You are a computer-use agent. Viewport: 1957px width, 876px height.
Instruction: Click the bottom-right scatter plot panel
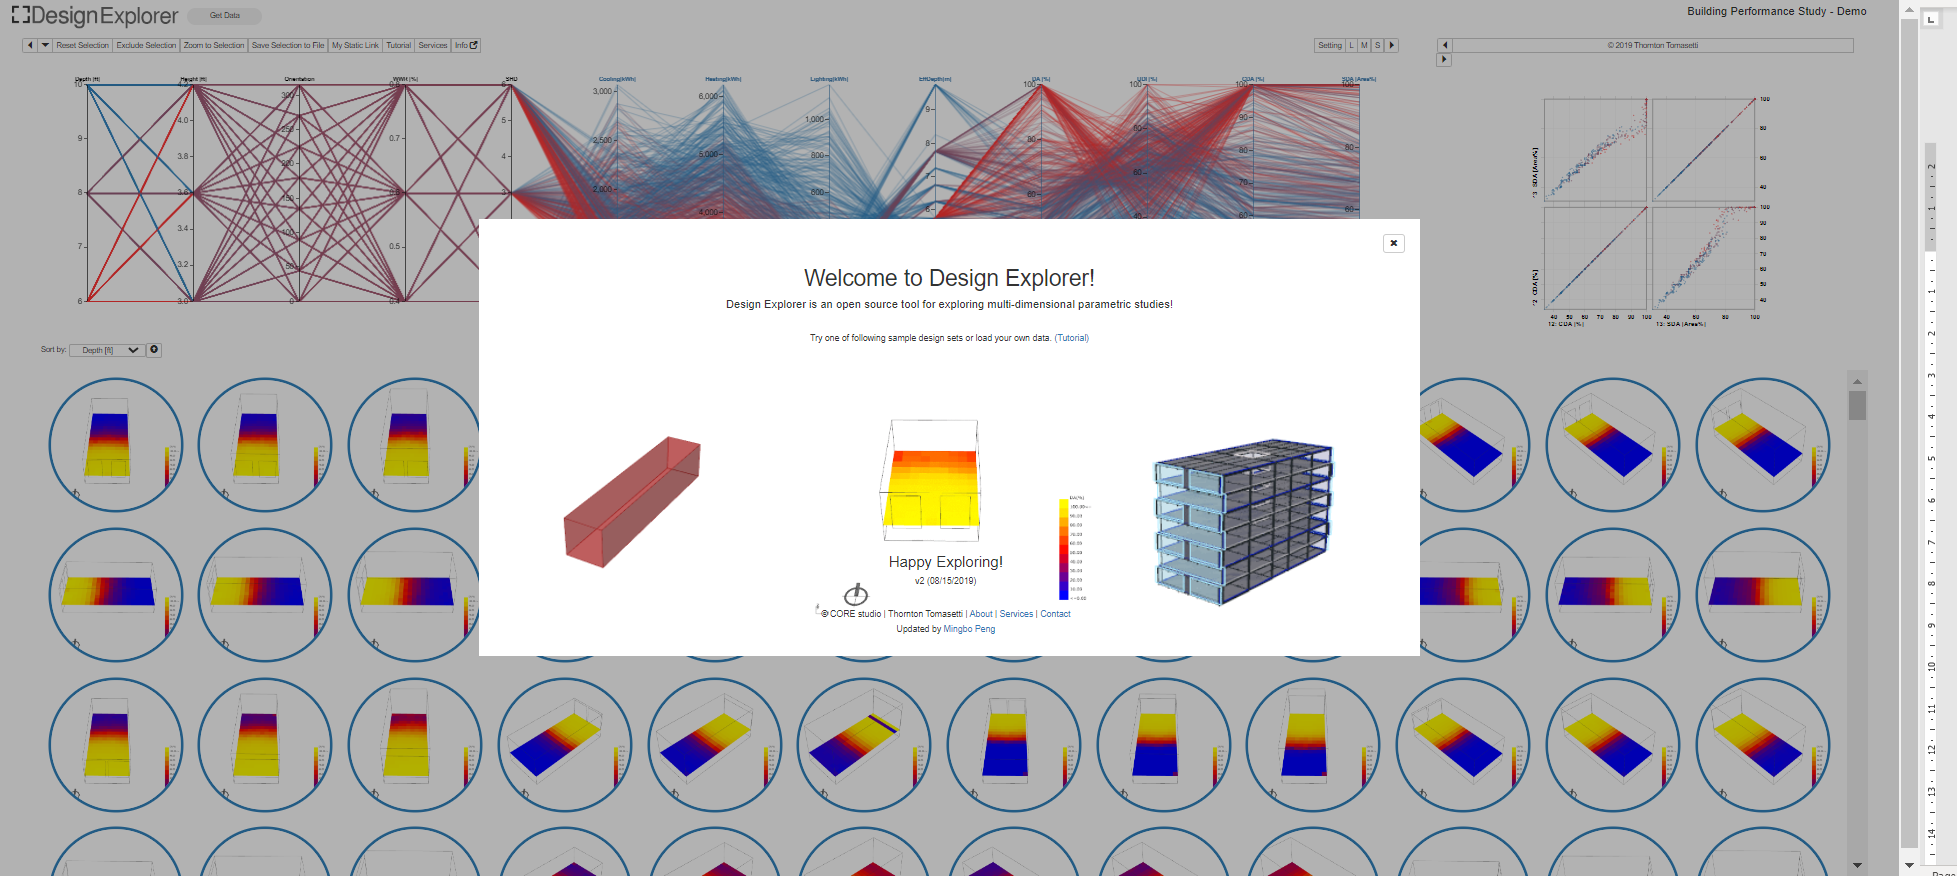[x=1704, y=258]
